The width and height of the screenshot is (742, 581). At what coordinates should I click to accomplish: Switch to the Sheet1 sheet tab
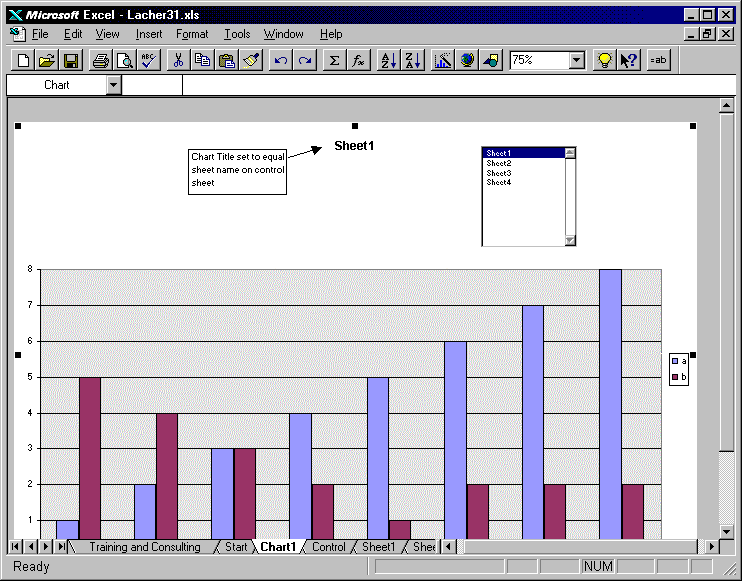[x=379, y=547]
